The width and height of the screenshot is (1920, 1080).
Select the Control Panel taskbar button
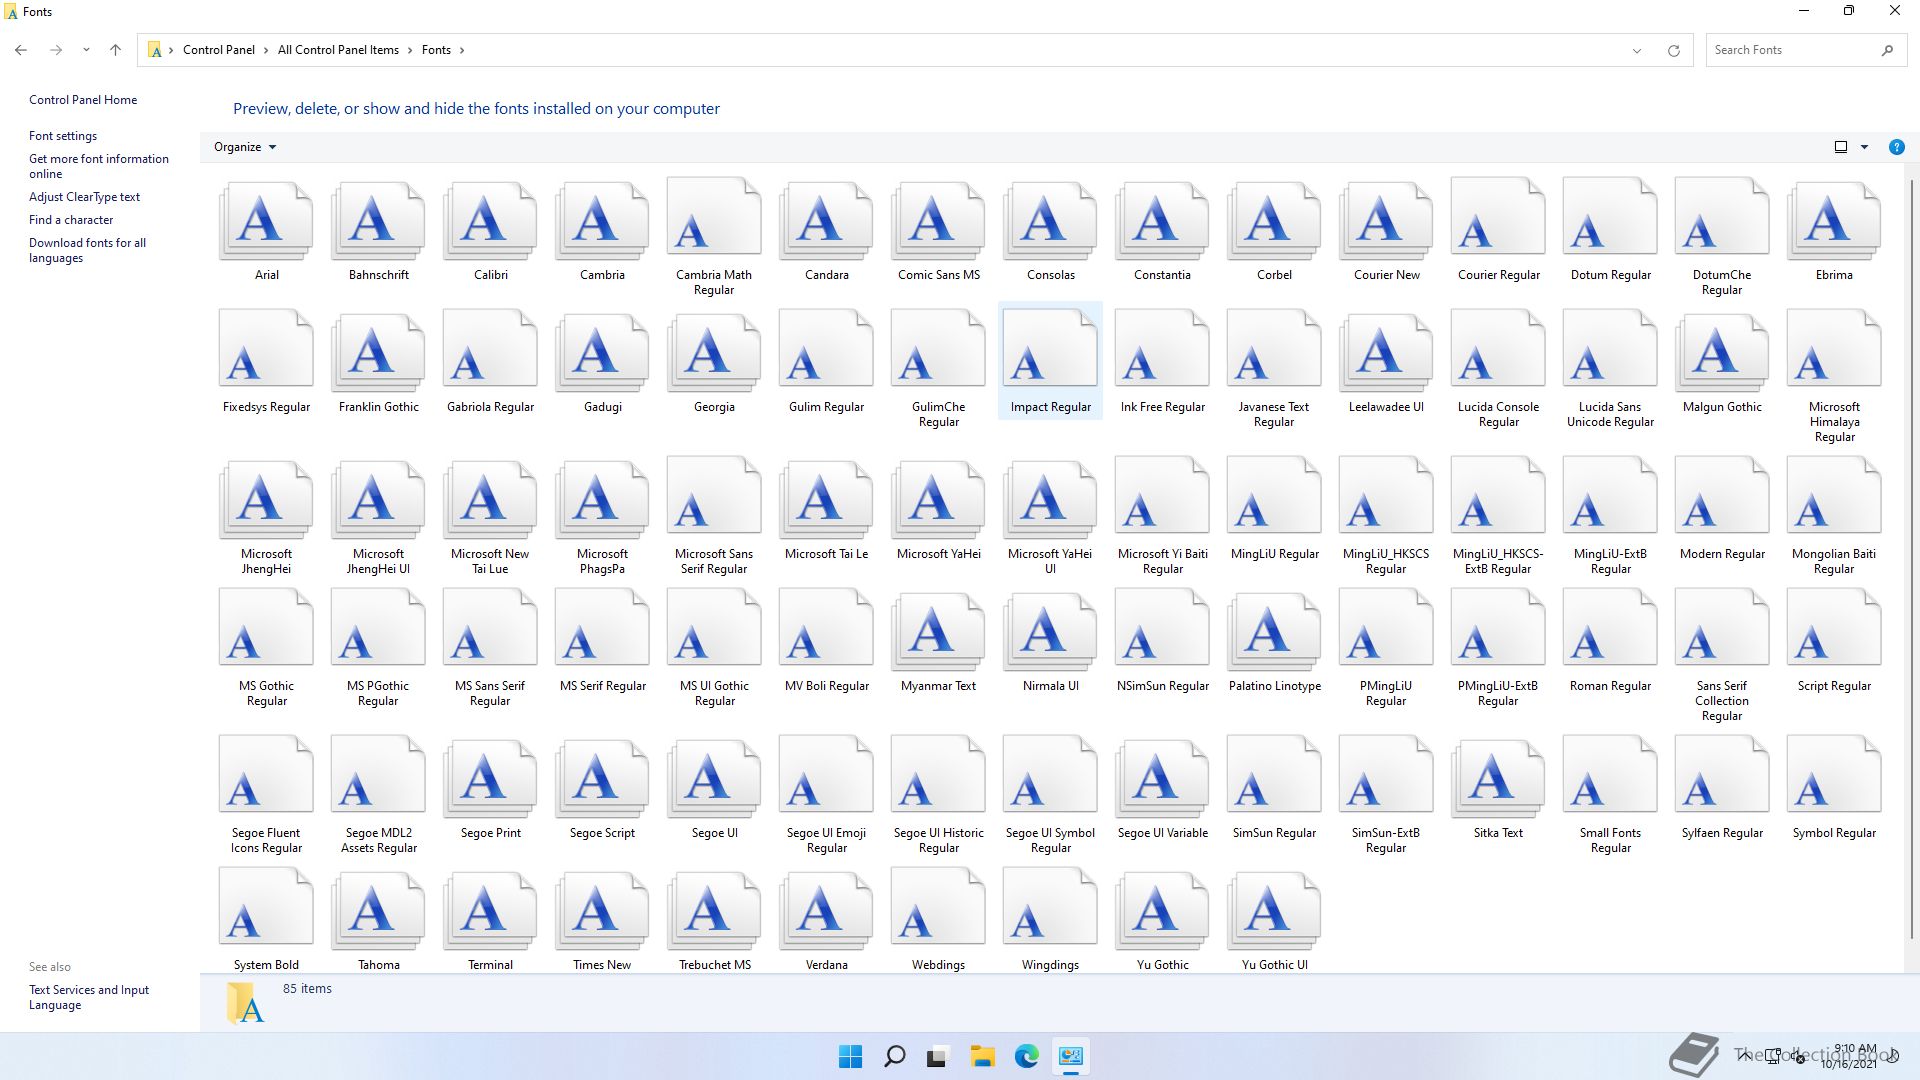[x=1071, y=1056]
